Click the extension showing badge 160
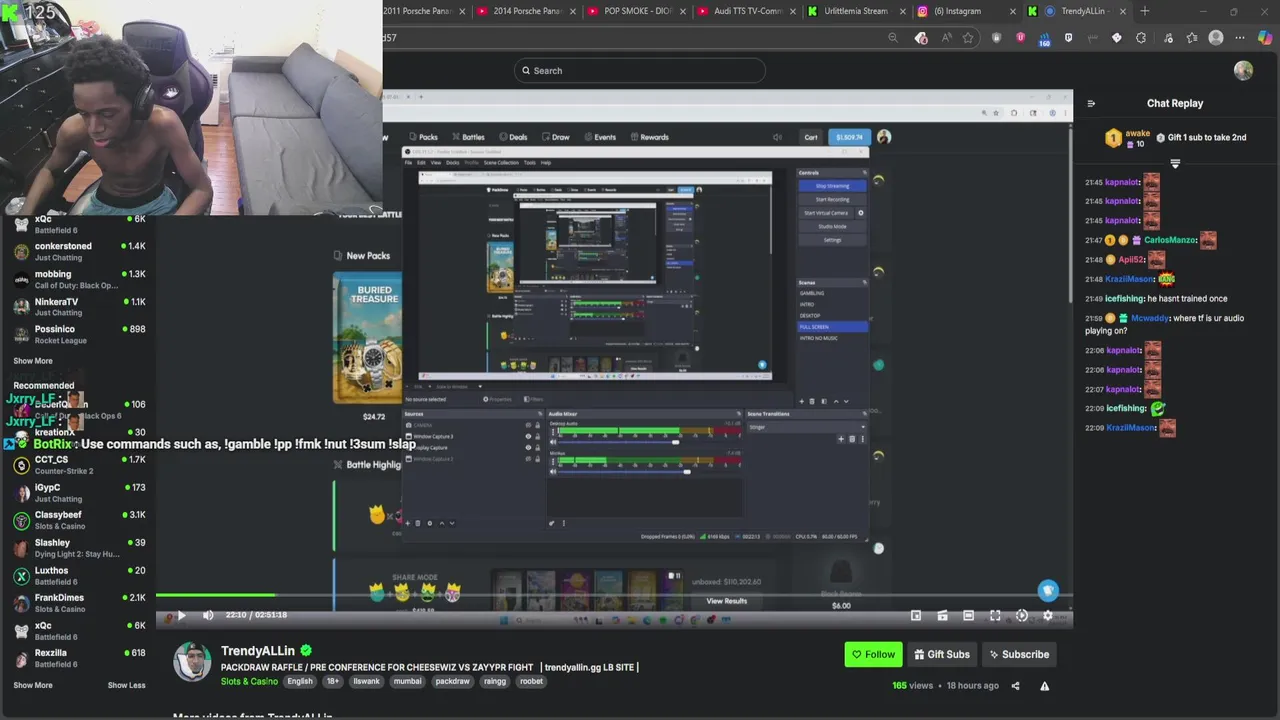Viewport: 1280px width, 720px height. pyautogui.click(x=1044, y=39)
